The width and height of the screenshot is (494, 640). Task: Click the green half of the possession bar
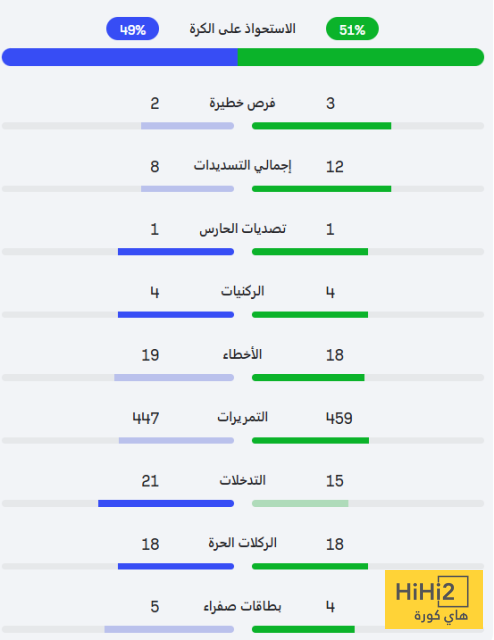361,57
